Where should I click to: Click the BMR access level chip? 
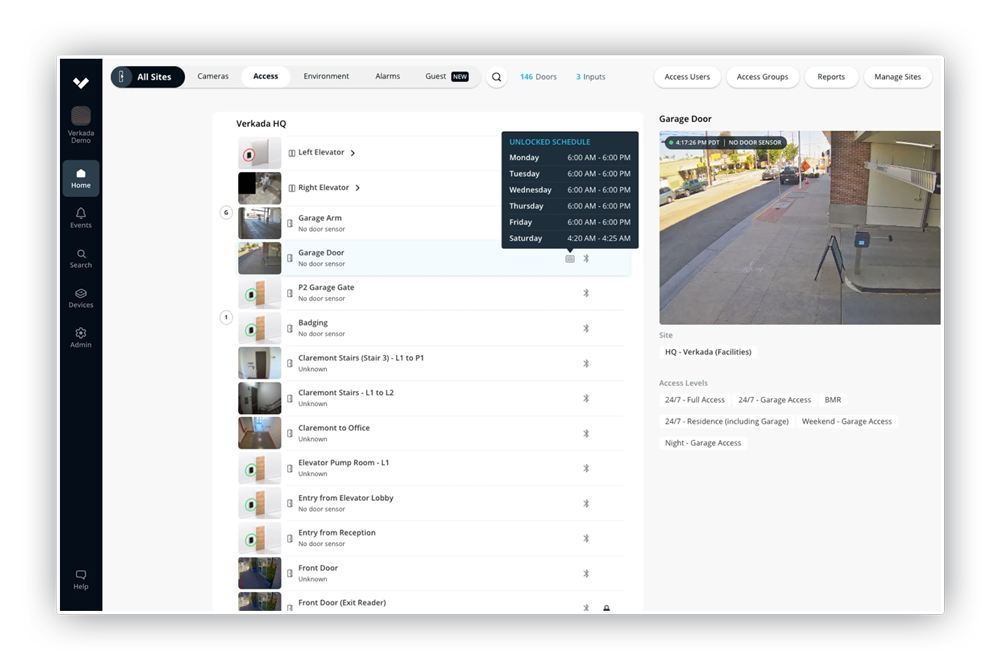pos(832,400)
